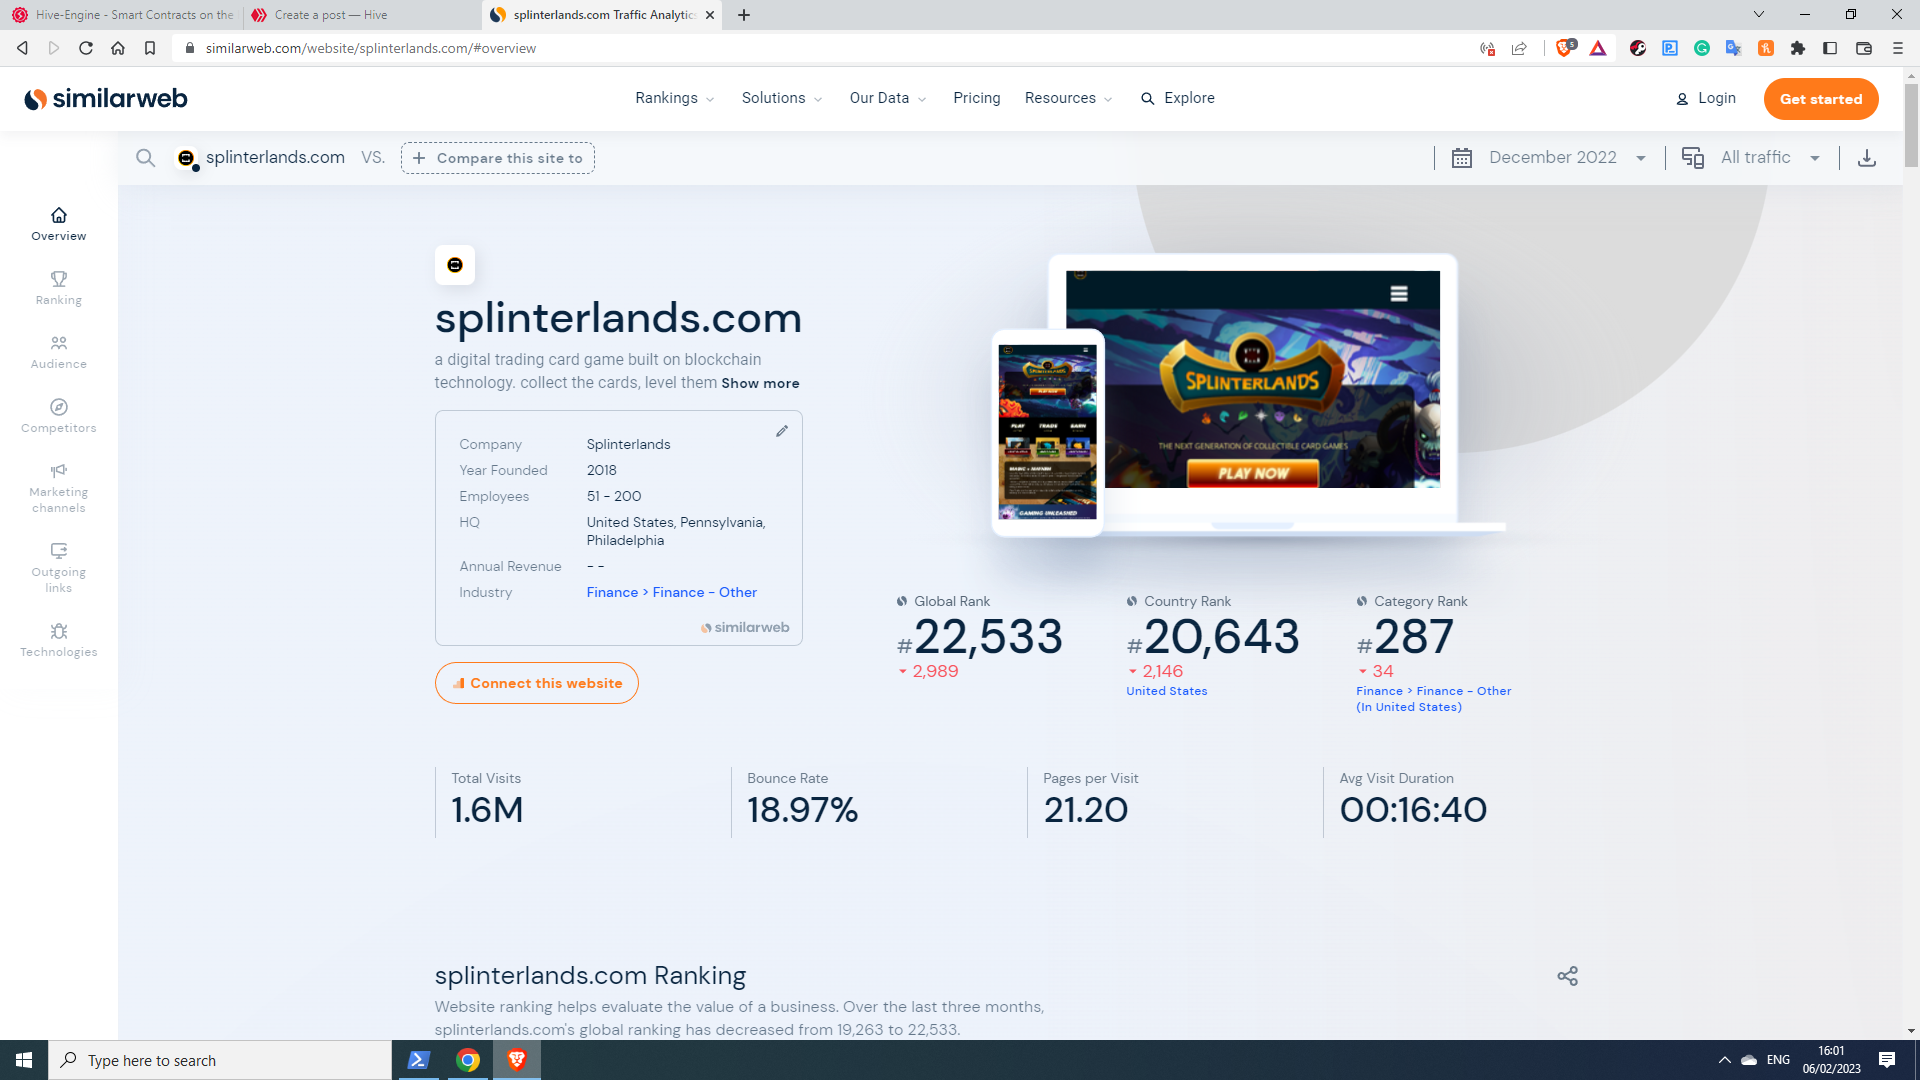Click Finance > Finance - Other category rank link

(x=1433, y=699)
